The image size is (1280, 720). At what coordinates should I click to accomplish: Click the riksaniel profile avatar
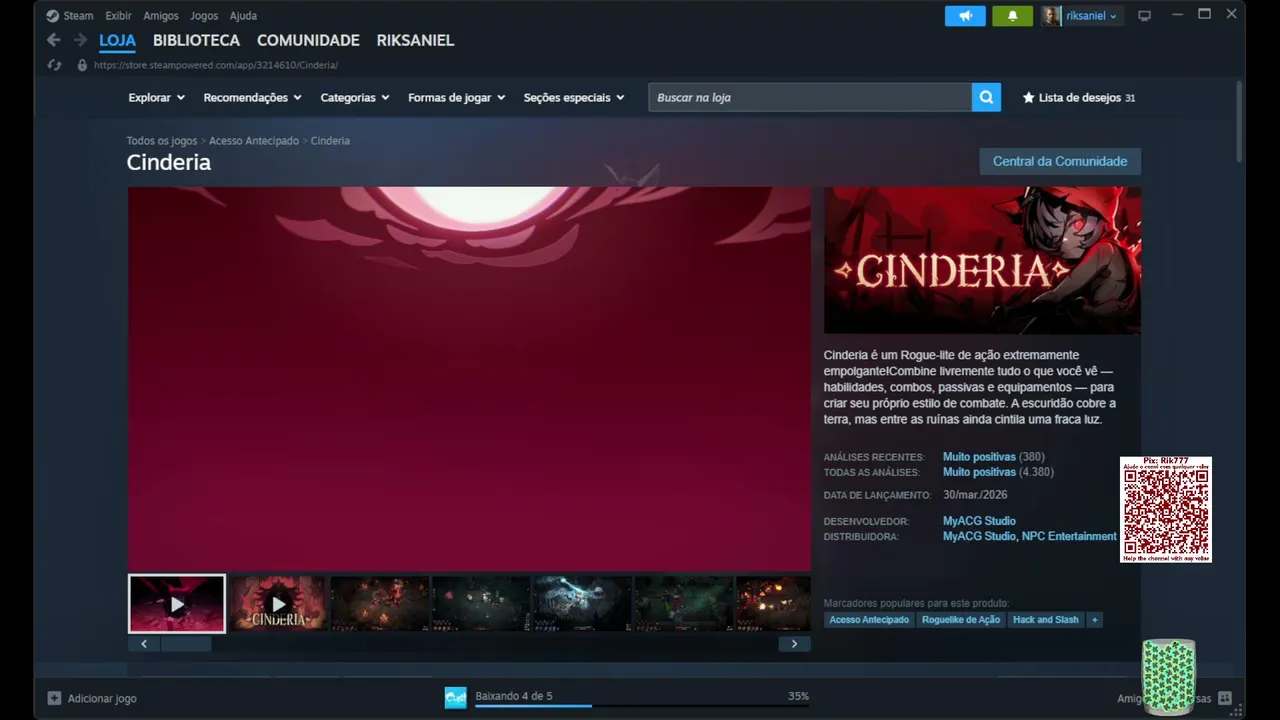point(1051,16)
